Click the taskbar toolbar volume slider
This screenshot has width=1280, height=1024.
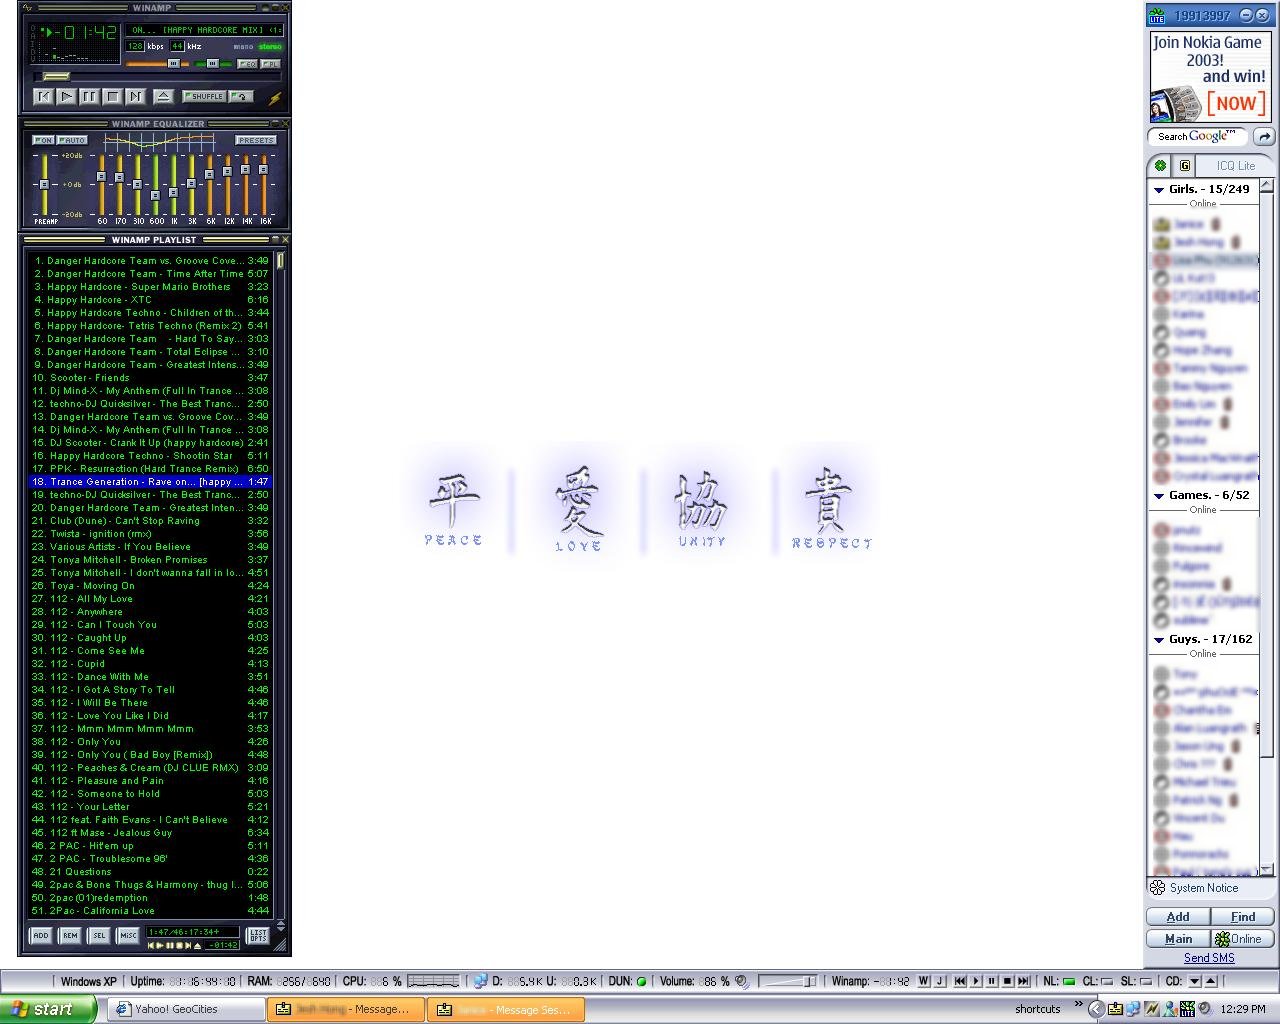point(787,981)
